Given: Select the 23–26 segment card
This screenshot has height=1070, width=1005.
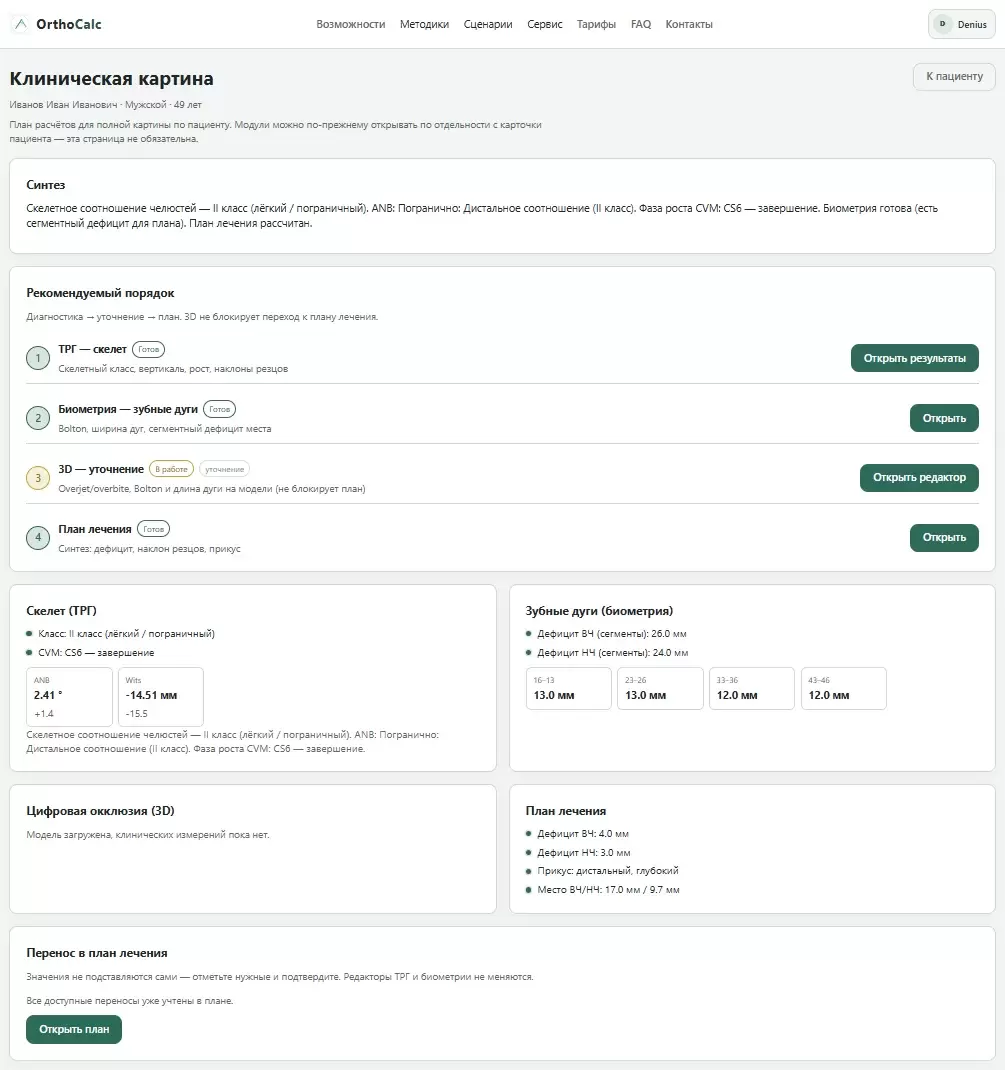Looking at the screenshot, I should (x=660, y=689).
